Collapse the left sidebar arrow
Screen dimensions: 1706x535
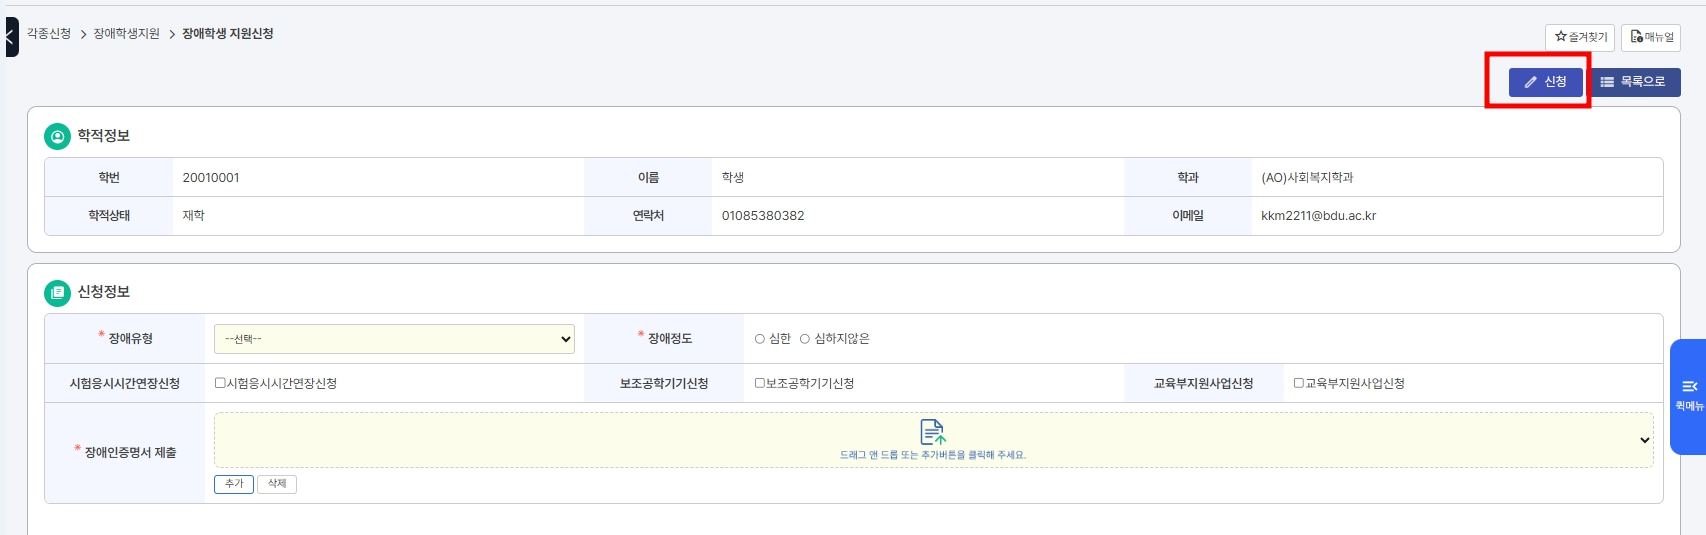[10, 37]
